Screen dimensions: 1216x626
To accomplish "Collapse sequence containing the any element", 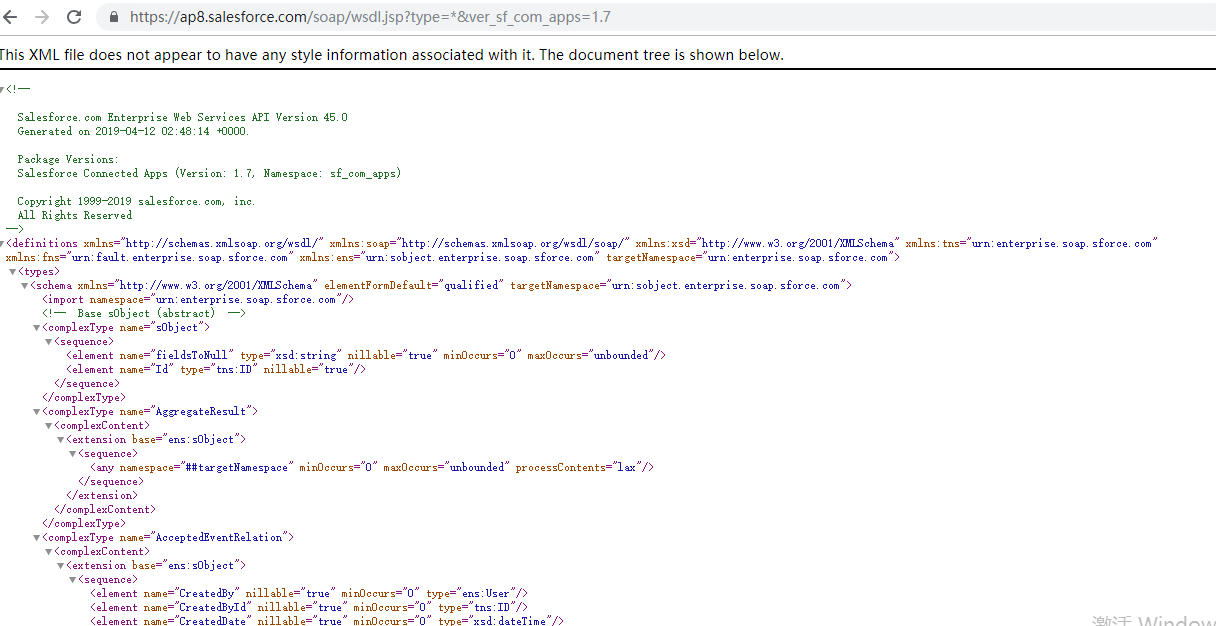I will click(x=72, y=453).
